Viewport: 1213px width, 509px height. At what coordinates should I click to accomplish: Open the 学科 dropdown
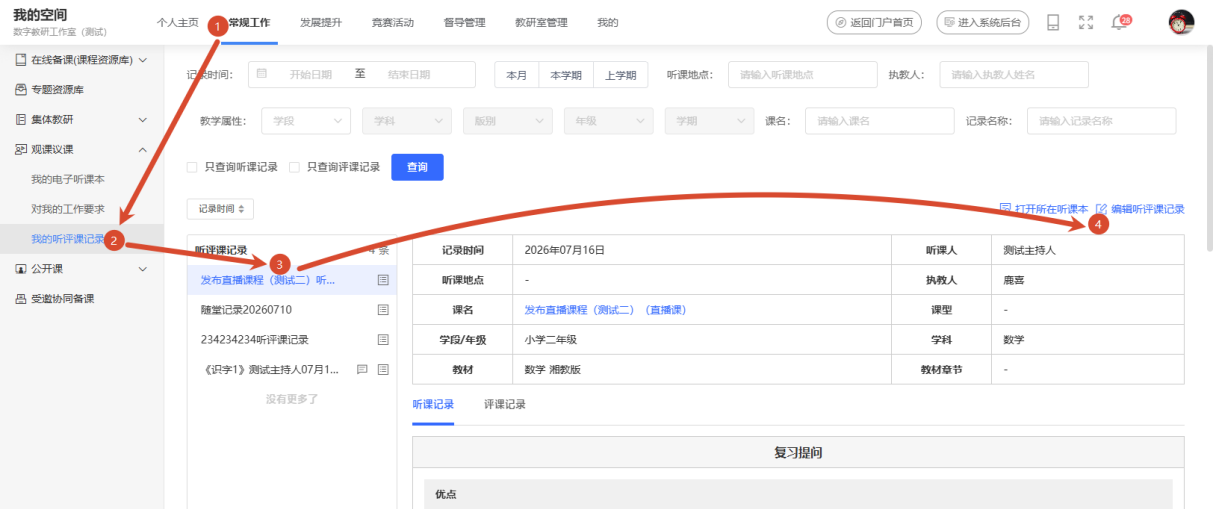[407, 120]
